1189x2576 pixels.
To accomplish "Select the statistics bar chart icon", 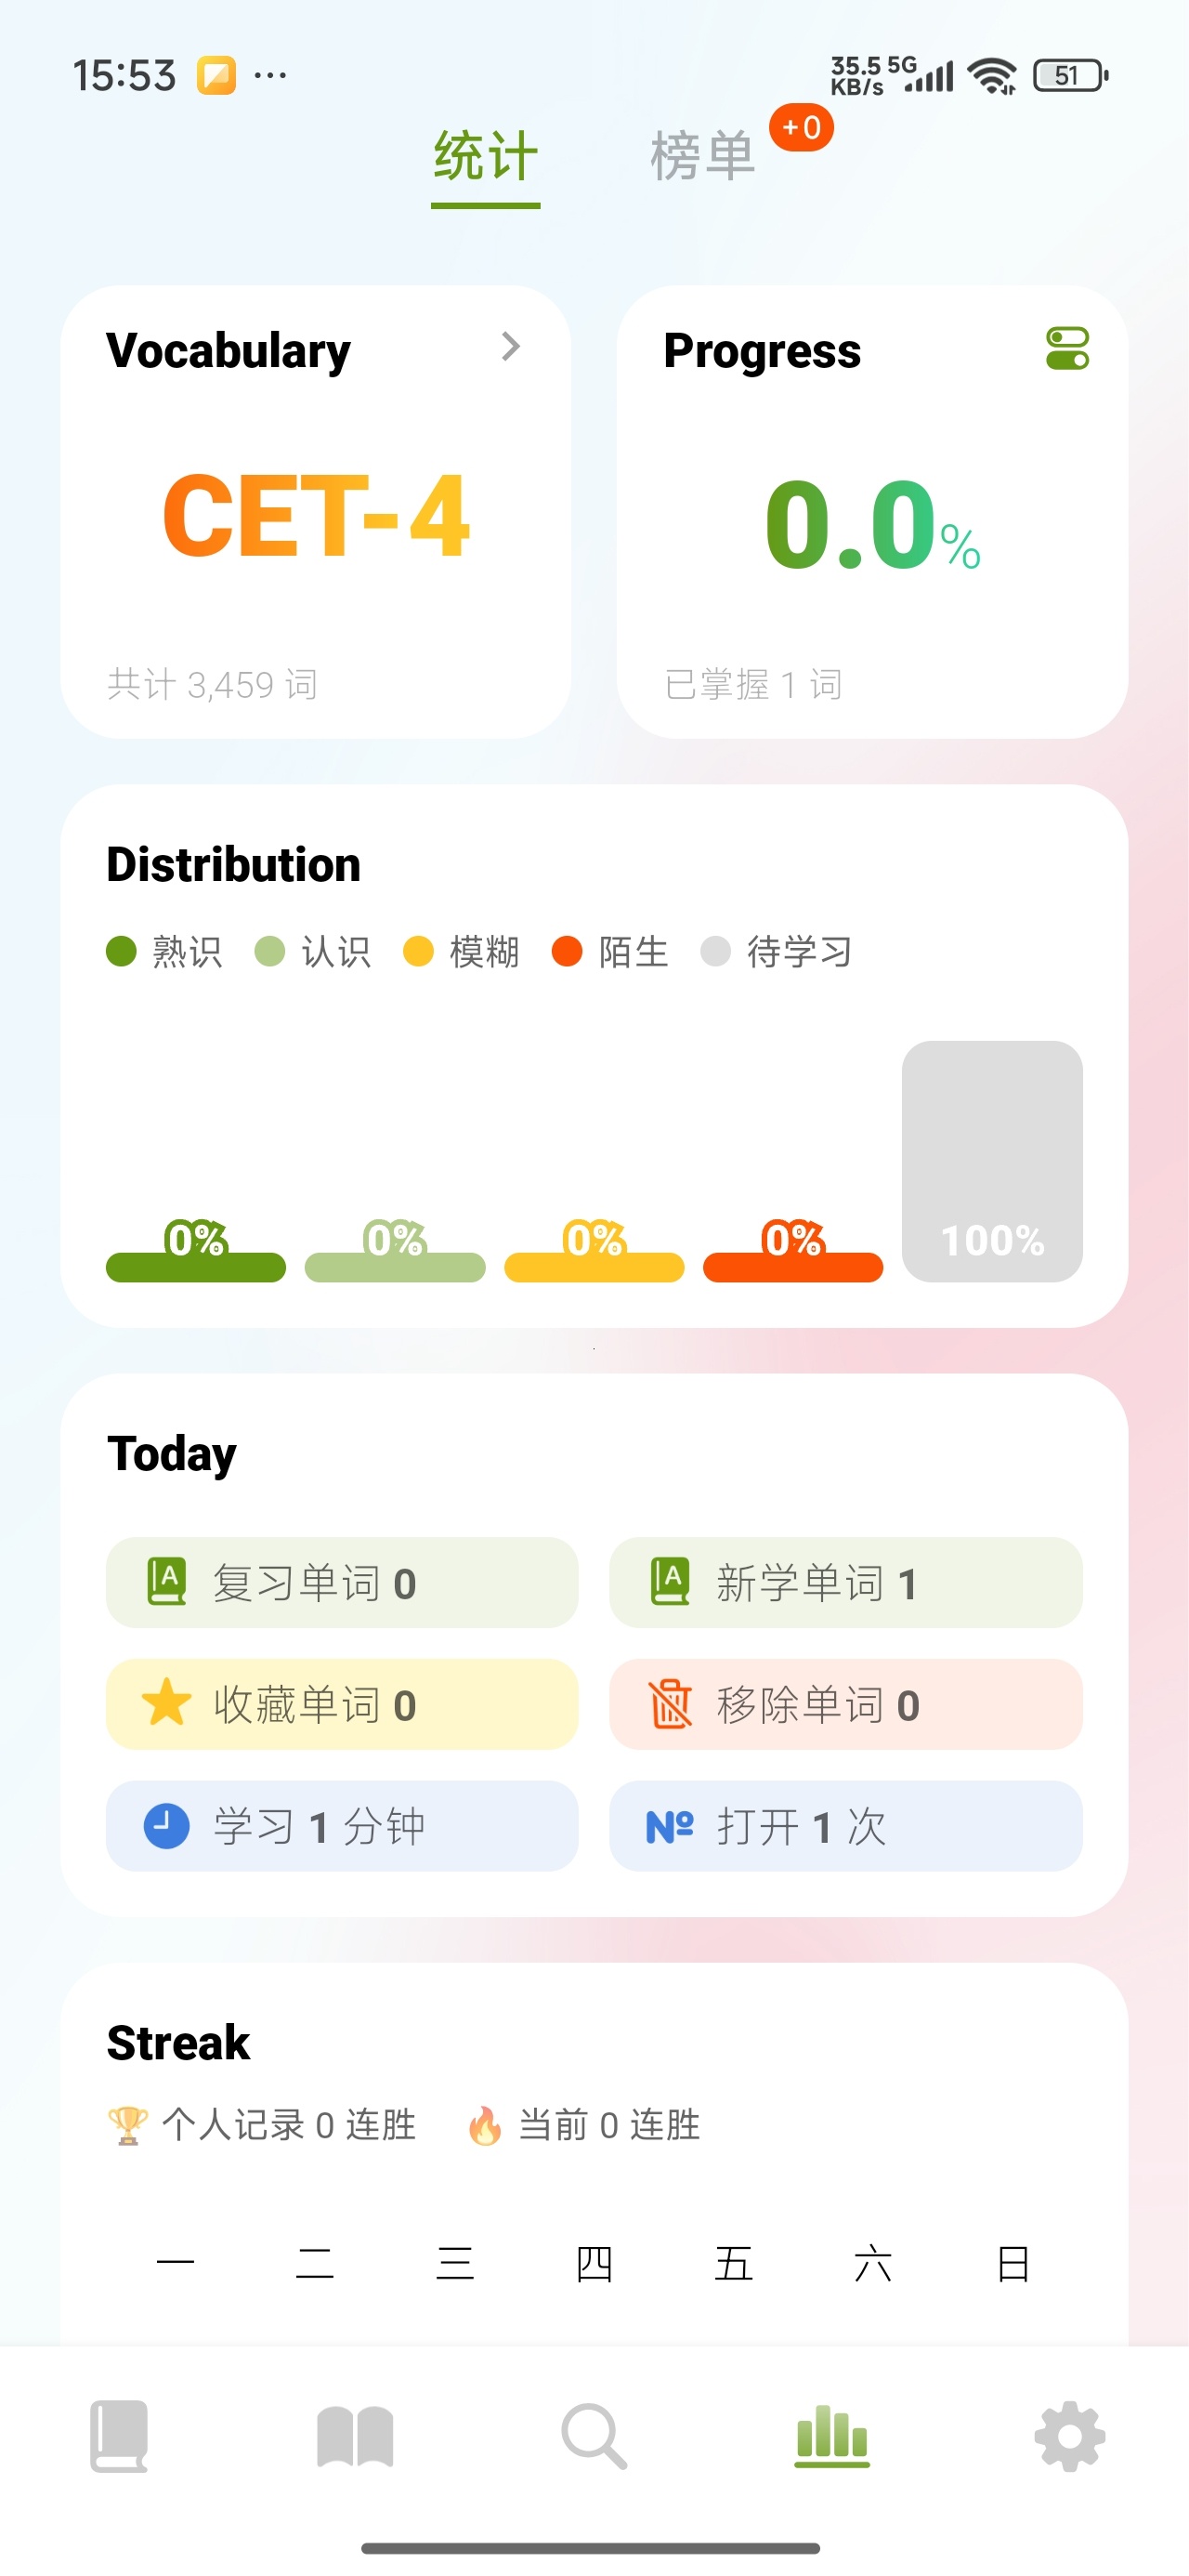I will 832,2436.
